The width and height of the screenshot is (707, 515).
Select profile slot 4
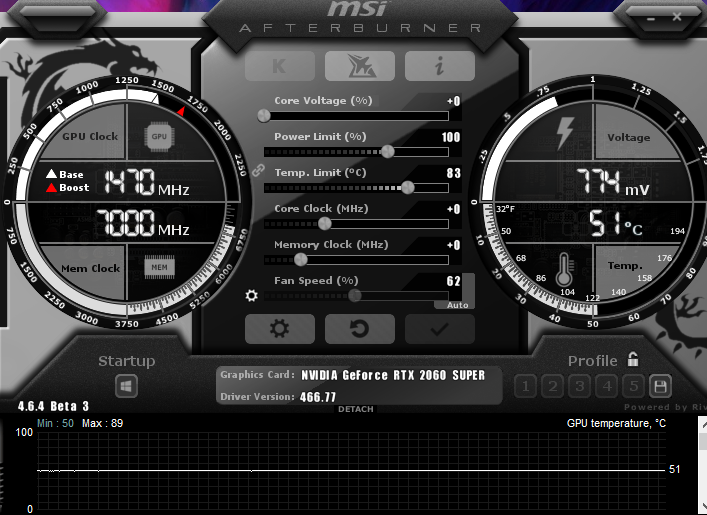(607, 386)
